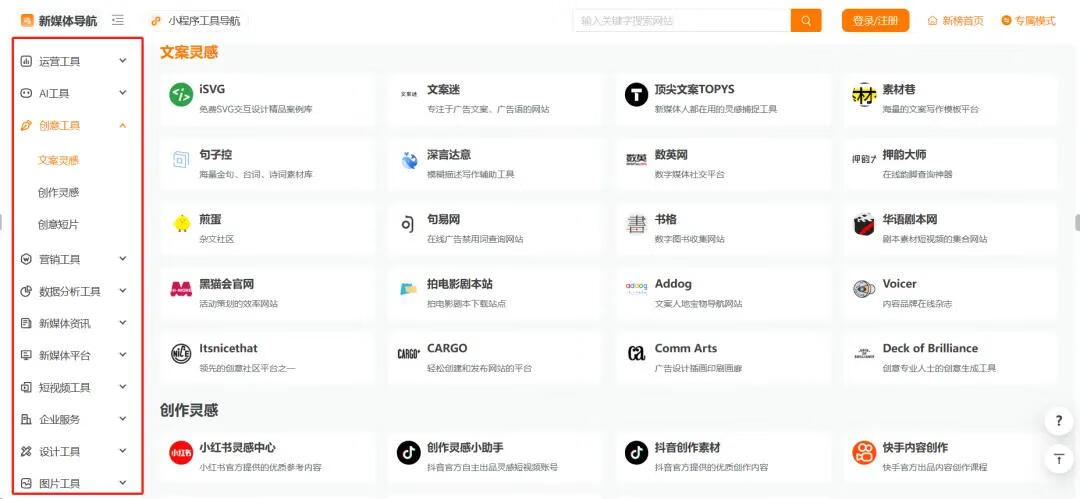This screenshot has height=499, width=1080.
Task: Focus the keyword search input field
Action: (680, 21)
